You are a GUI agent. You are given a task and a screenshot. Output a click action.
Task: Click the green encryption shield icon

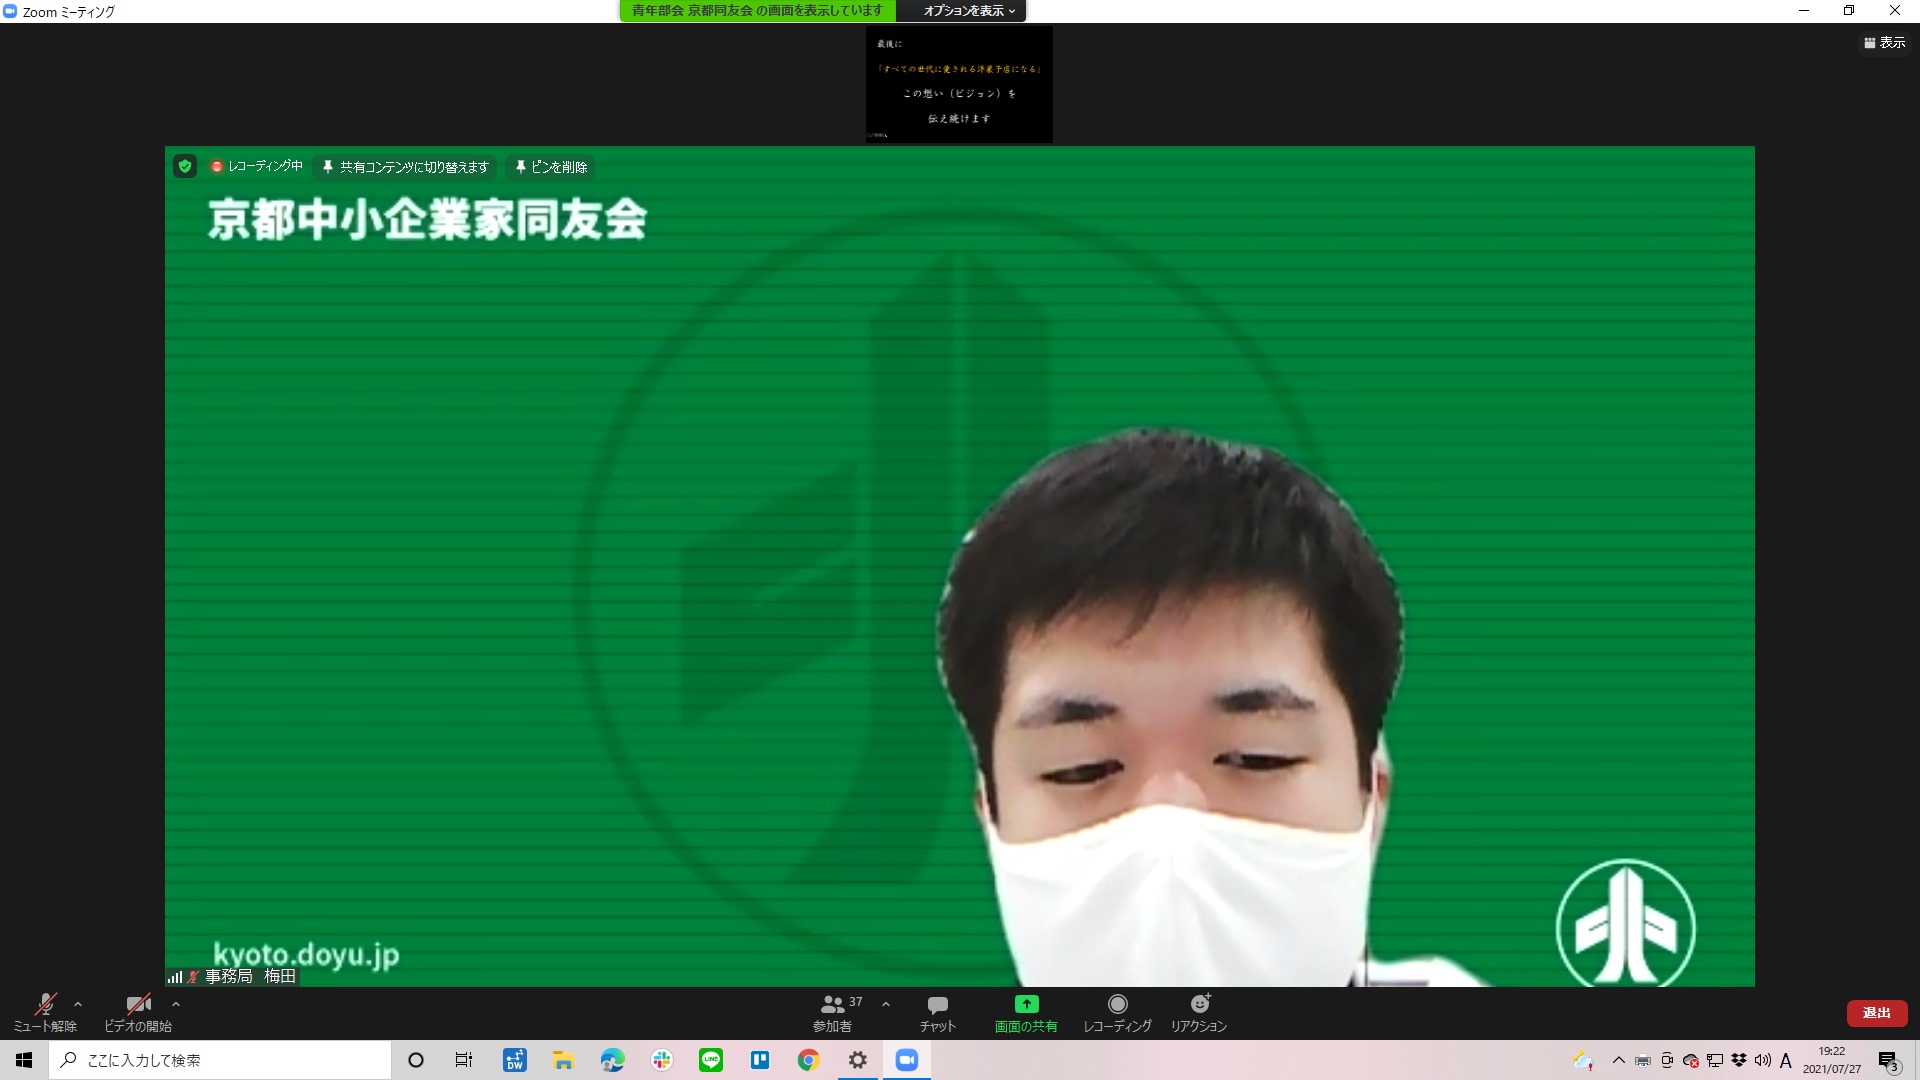tap(185, 166)
